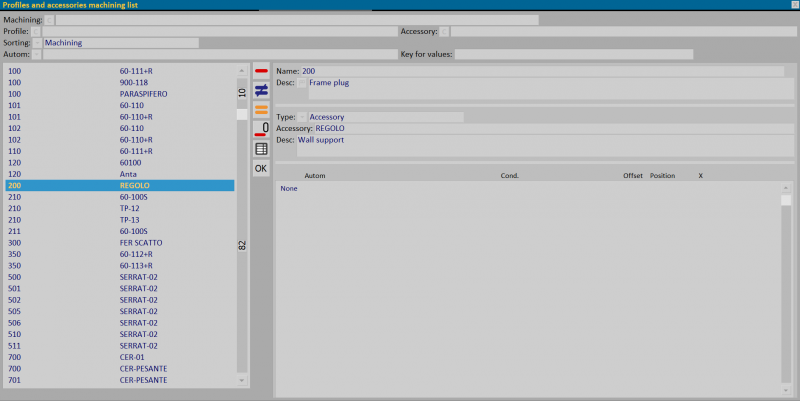This screenshot has width=800, height=401.
Task: Click the OK button
Action: click(x=261, y=168)
